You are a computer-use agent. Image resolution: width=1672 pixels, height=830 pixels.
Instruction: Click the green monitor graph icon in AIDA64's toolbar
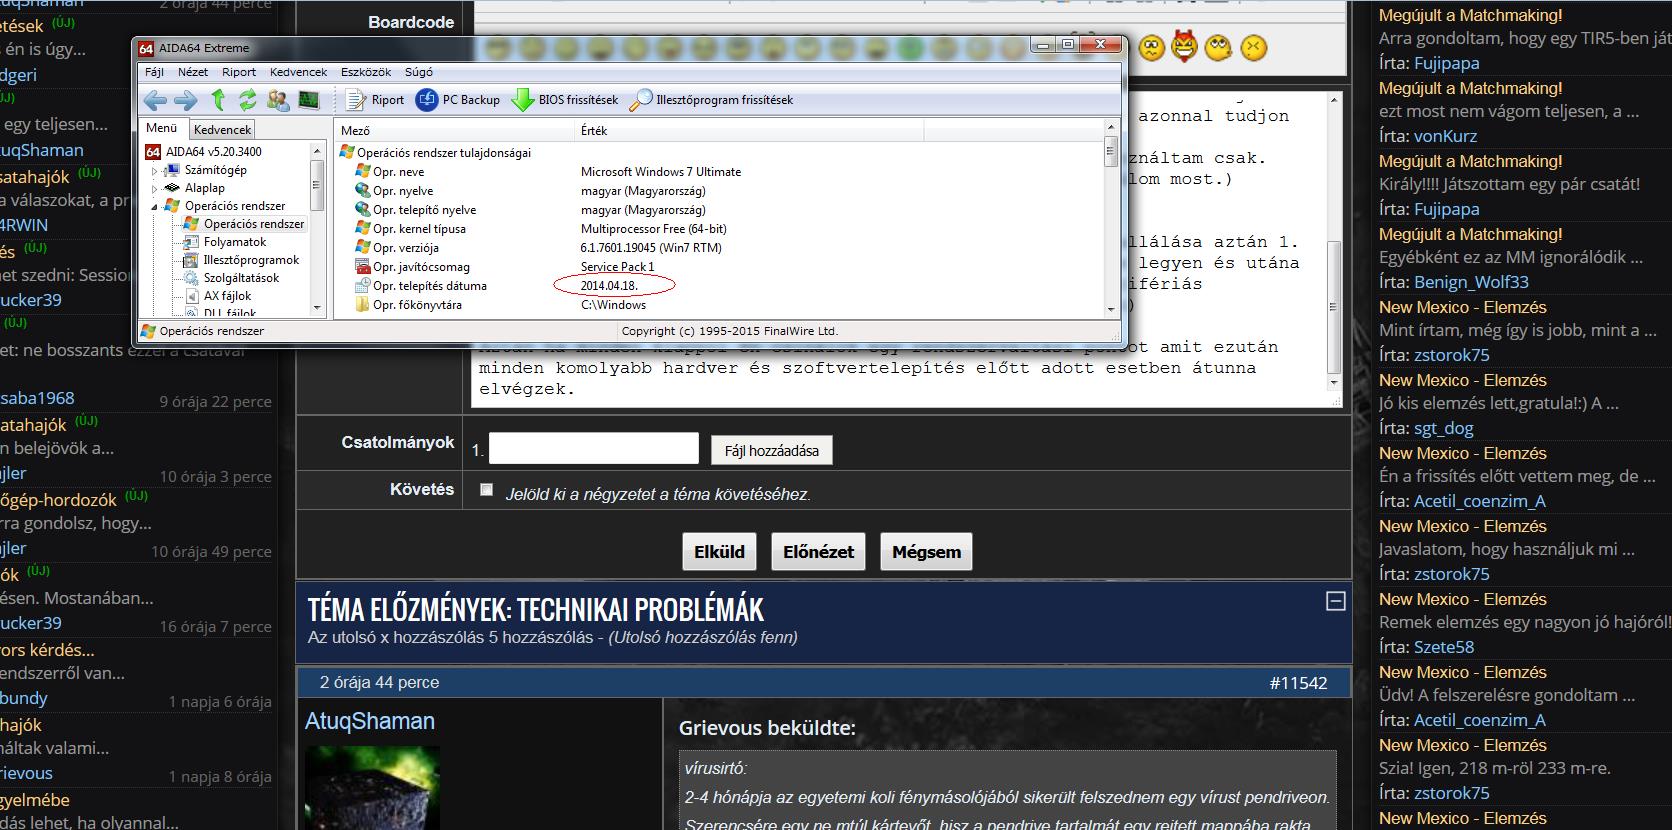[308, 99]
